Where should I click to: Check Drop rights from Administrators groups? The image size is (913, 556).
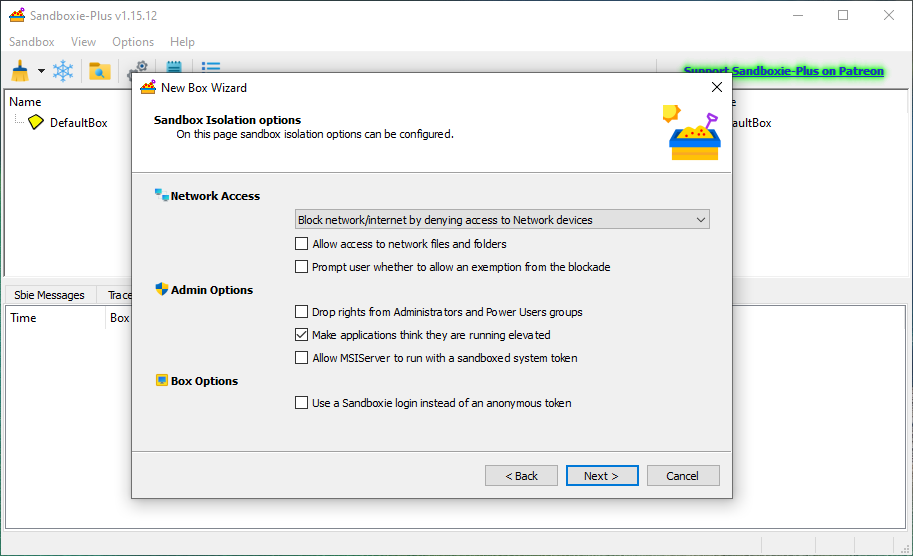pos(302,312)
